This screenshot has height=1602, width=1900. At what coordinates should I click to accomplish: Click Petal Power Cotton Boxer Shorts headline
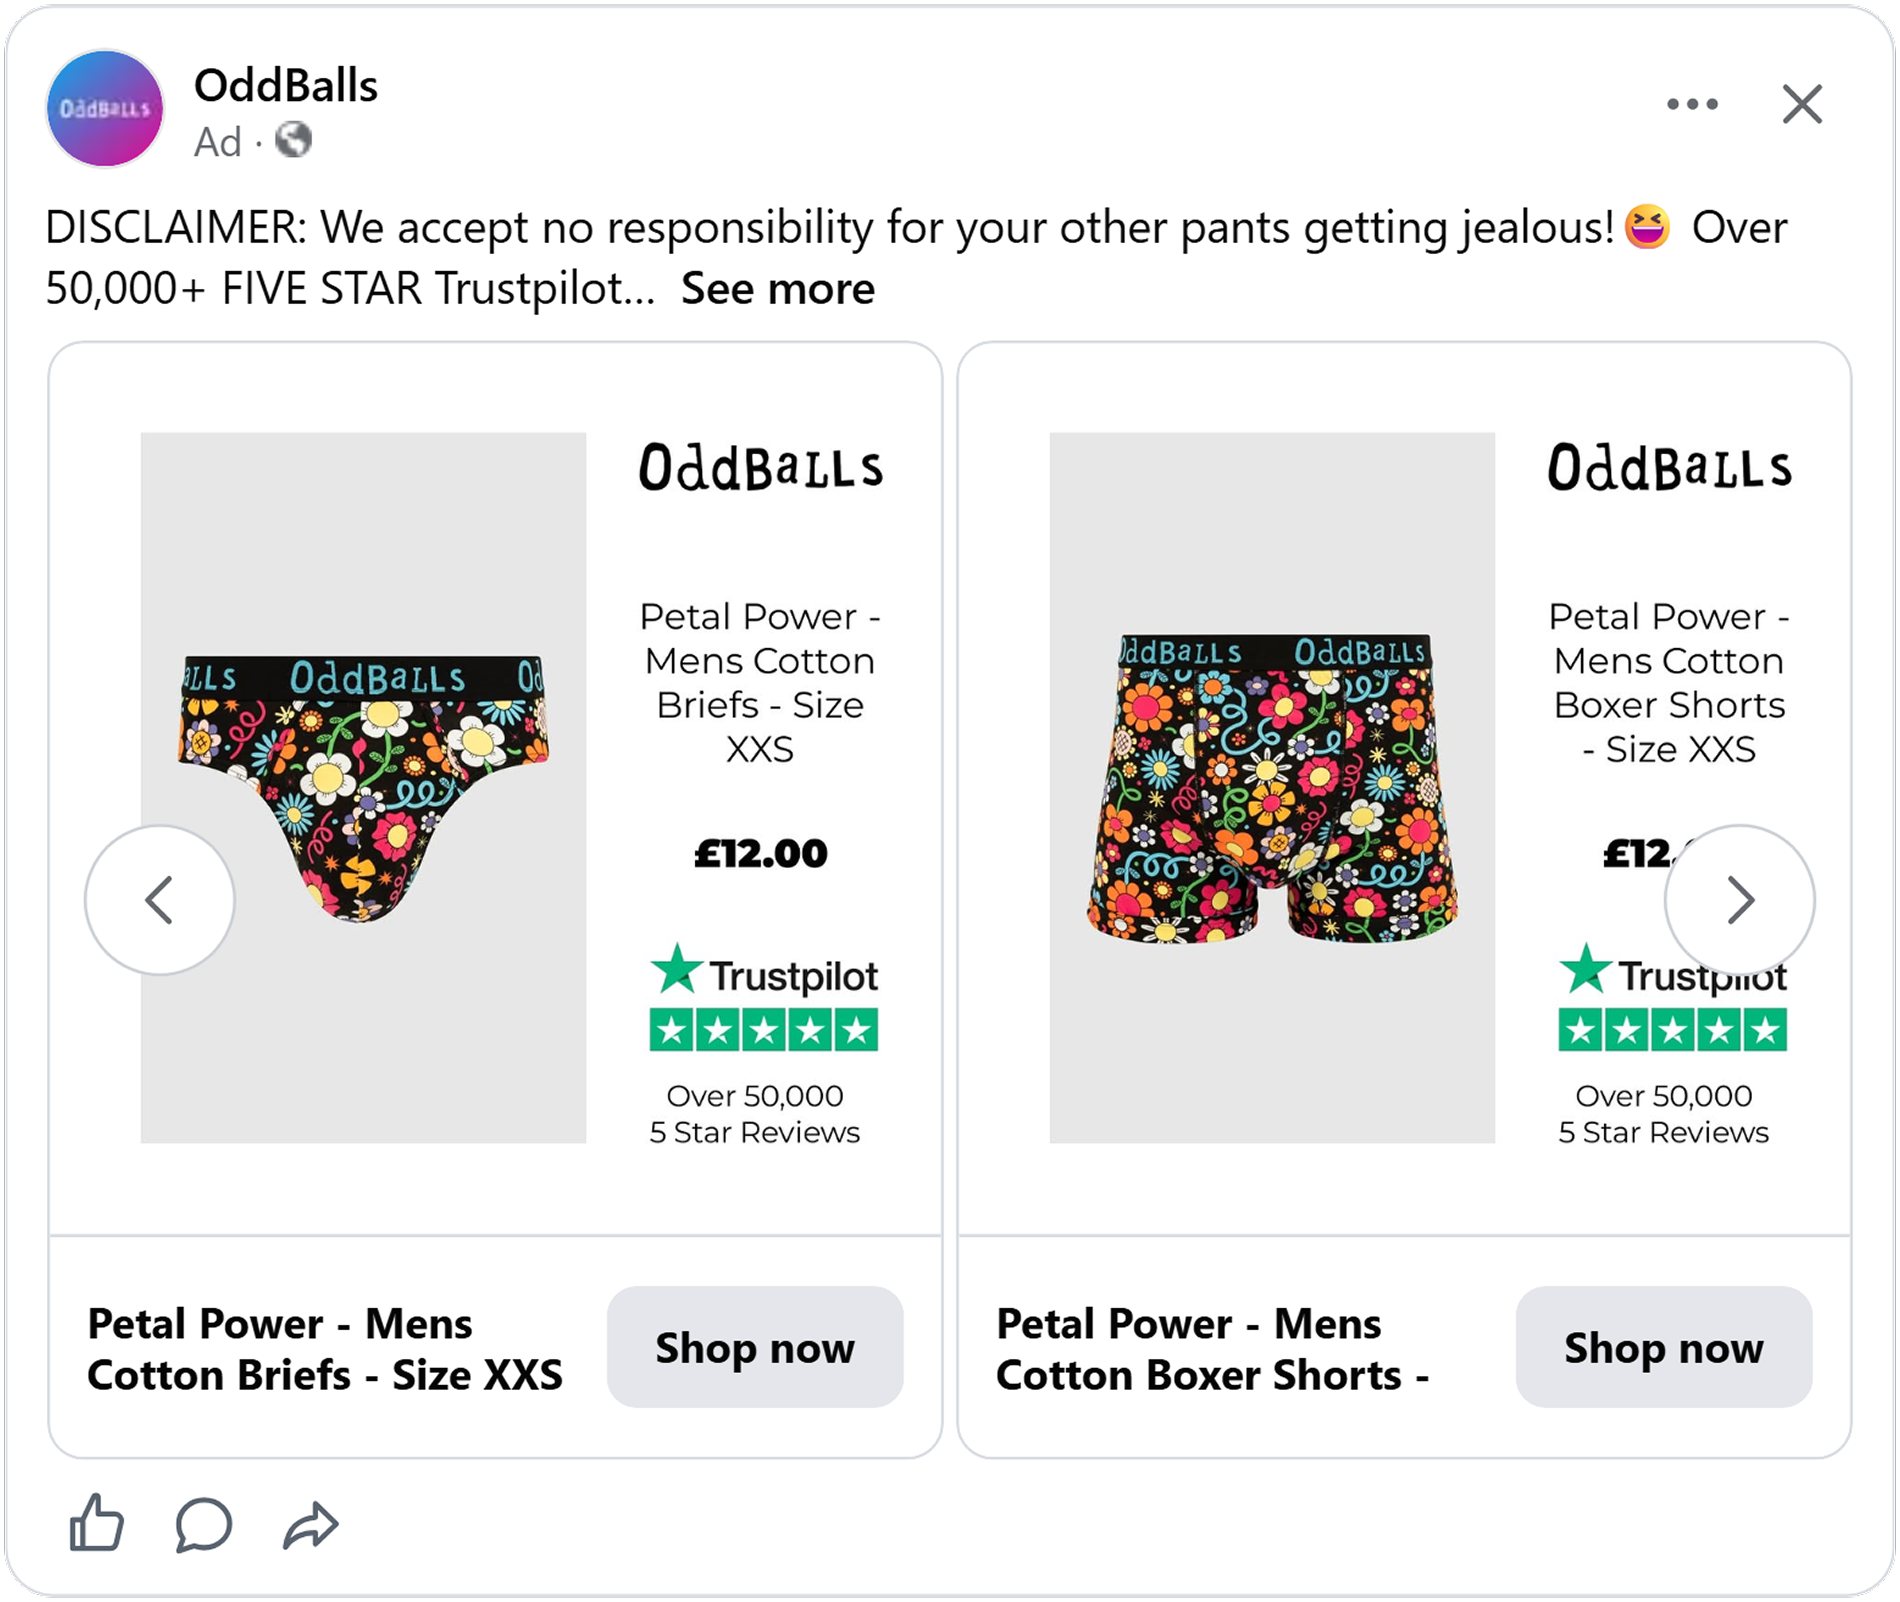click(1213, 1349)
